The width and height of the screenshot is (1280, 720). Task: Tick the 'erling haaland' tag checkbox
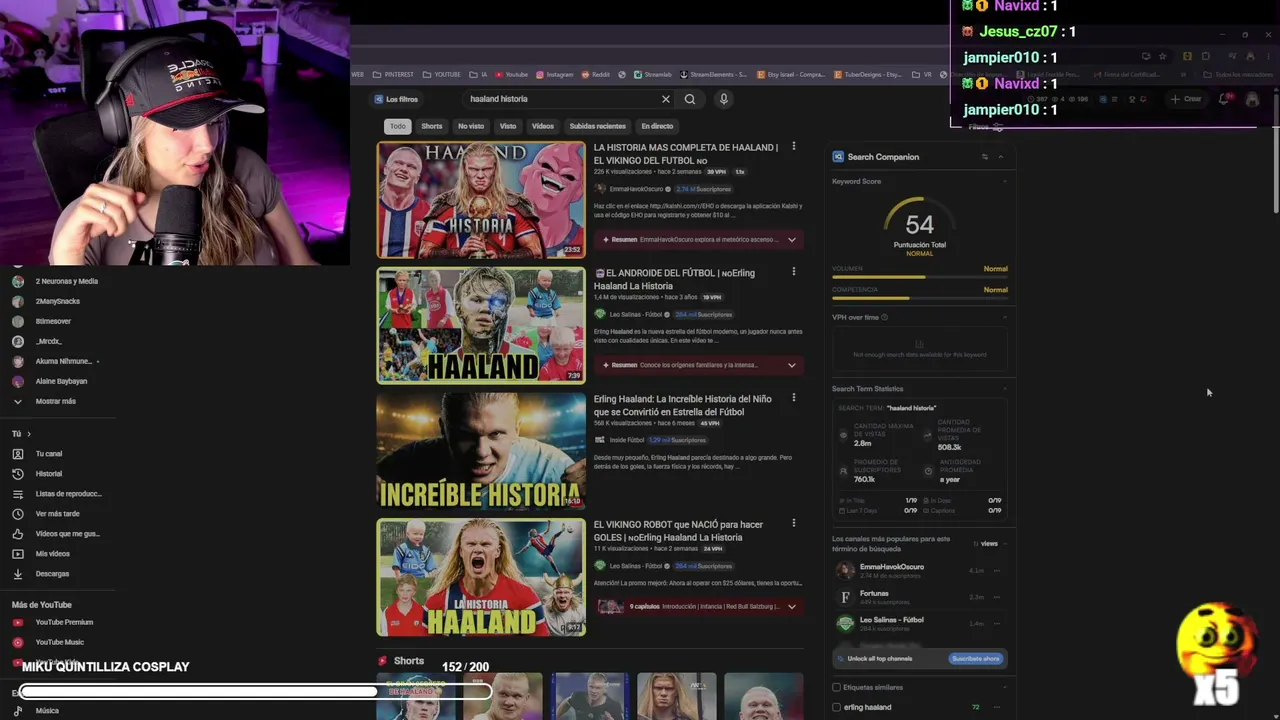pyautogui.click(x=837, y=707)
